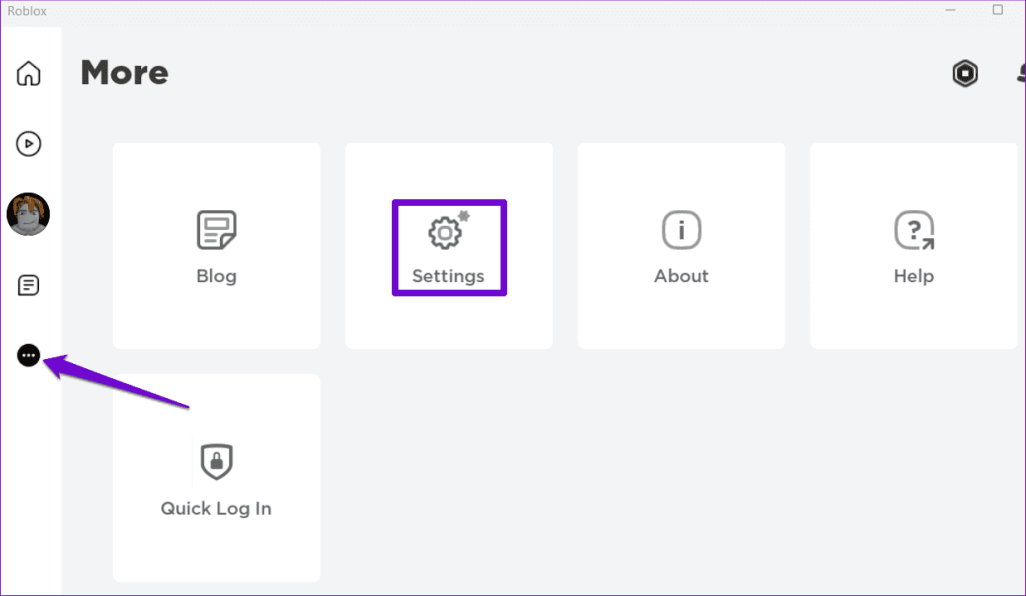Open the user avatar picture in the sidebar
Viewport: 1026px width, 596px height.
pyautogui.click(x=28, y=214)
